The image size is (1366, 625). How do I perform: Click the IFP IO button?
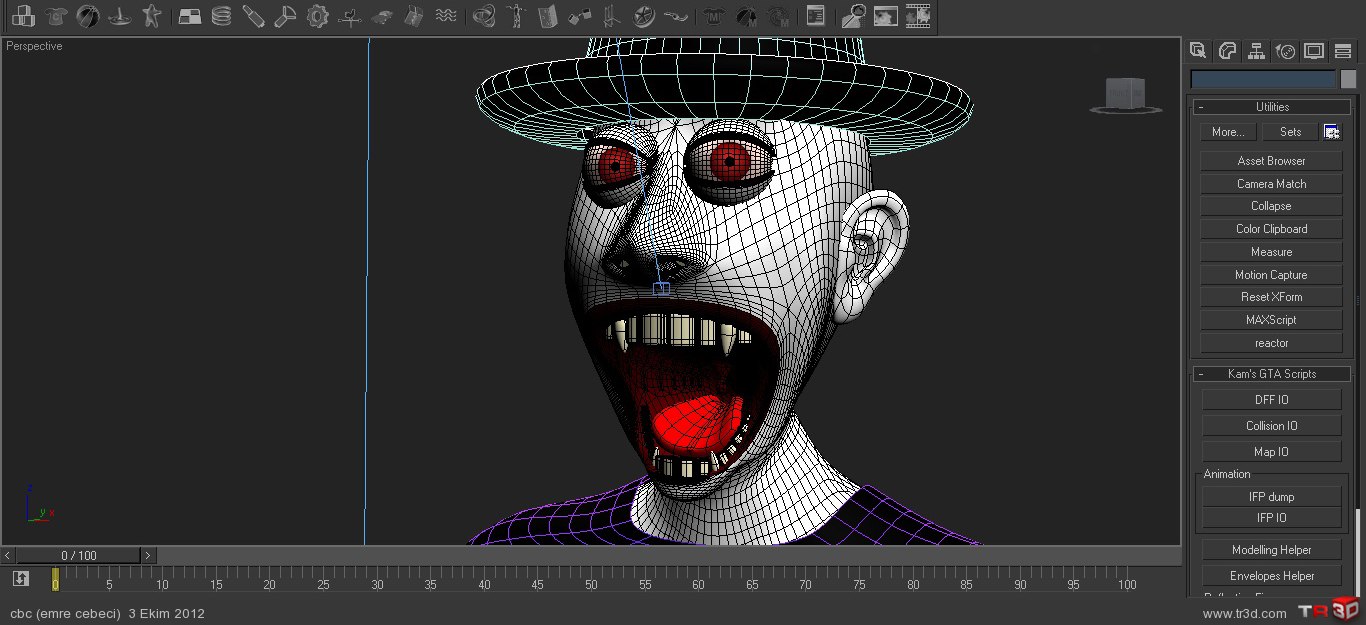pos(1271,518)
